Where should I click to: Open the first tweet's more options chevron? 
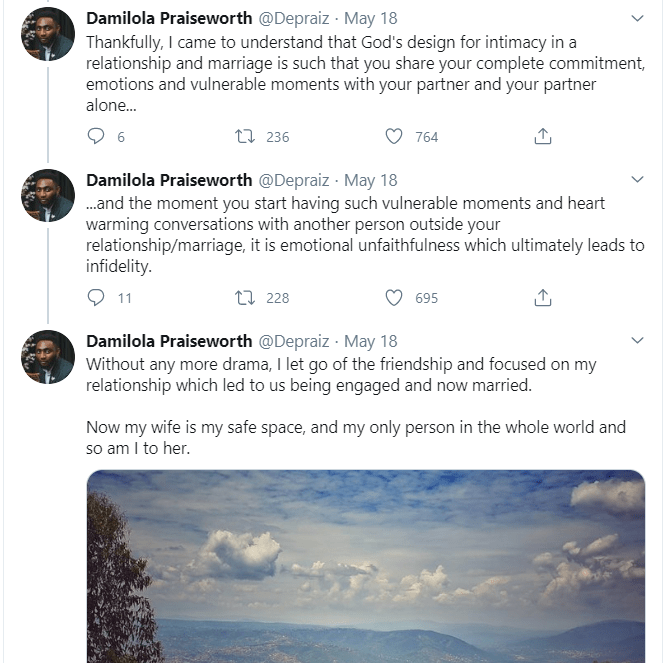[638, 19]
